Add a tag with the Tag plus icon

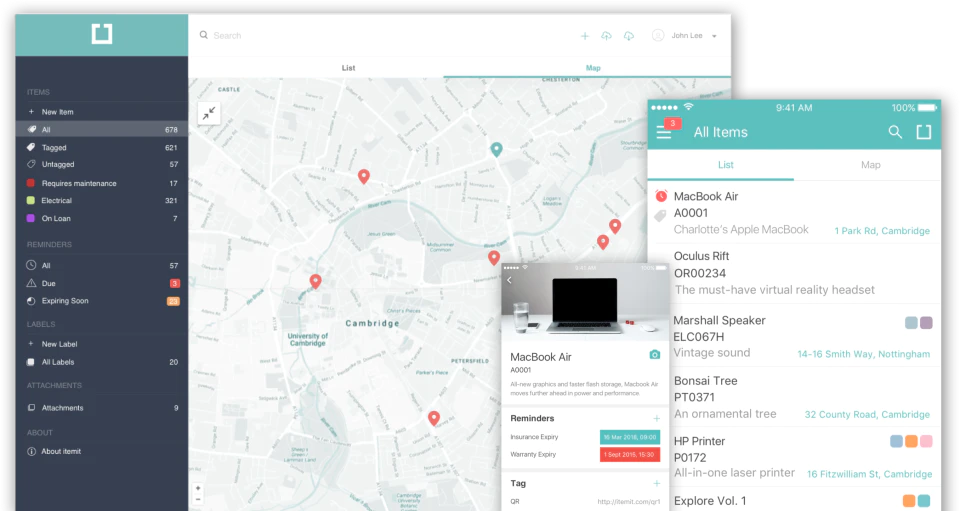[x=656, y=483]
